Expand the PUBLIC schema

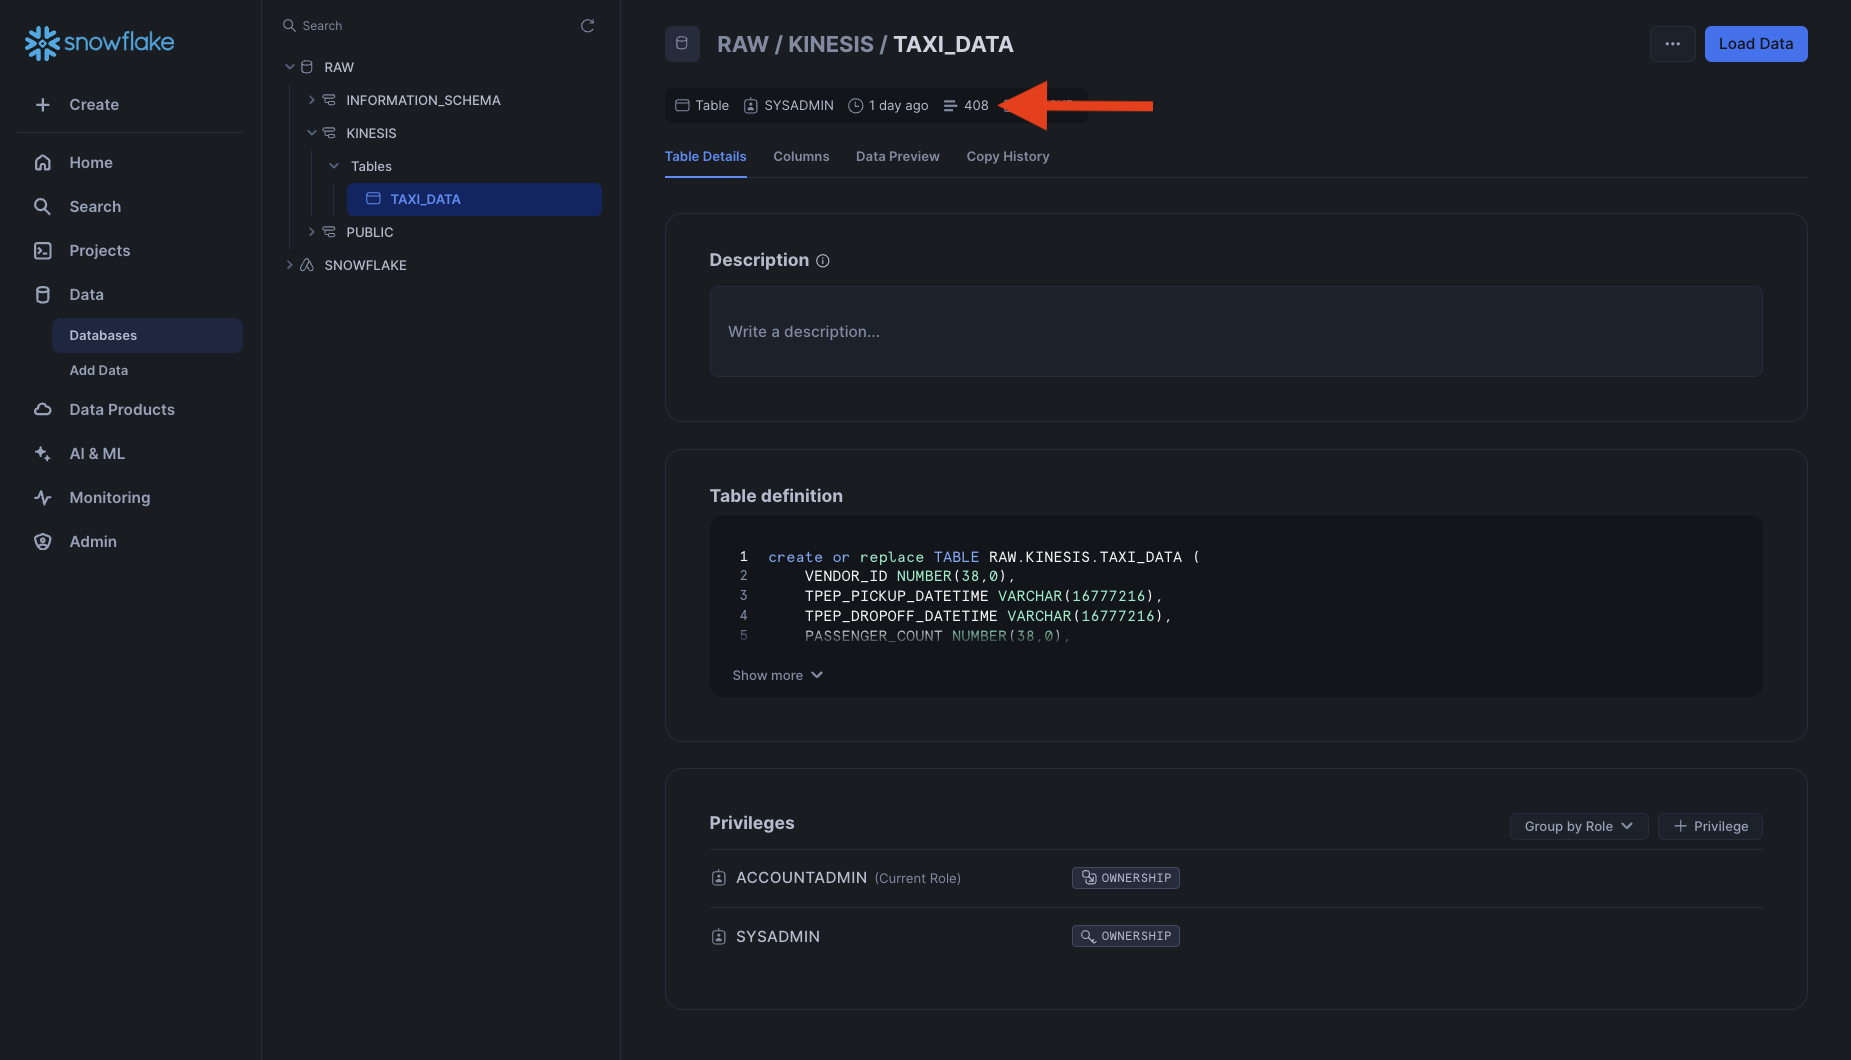(x=311, y=232)
